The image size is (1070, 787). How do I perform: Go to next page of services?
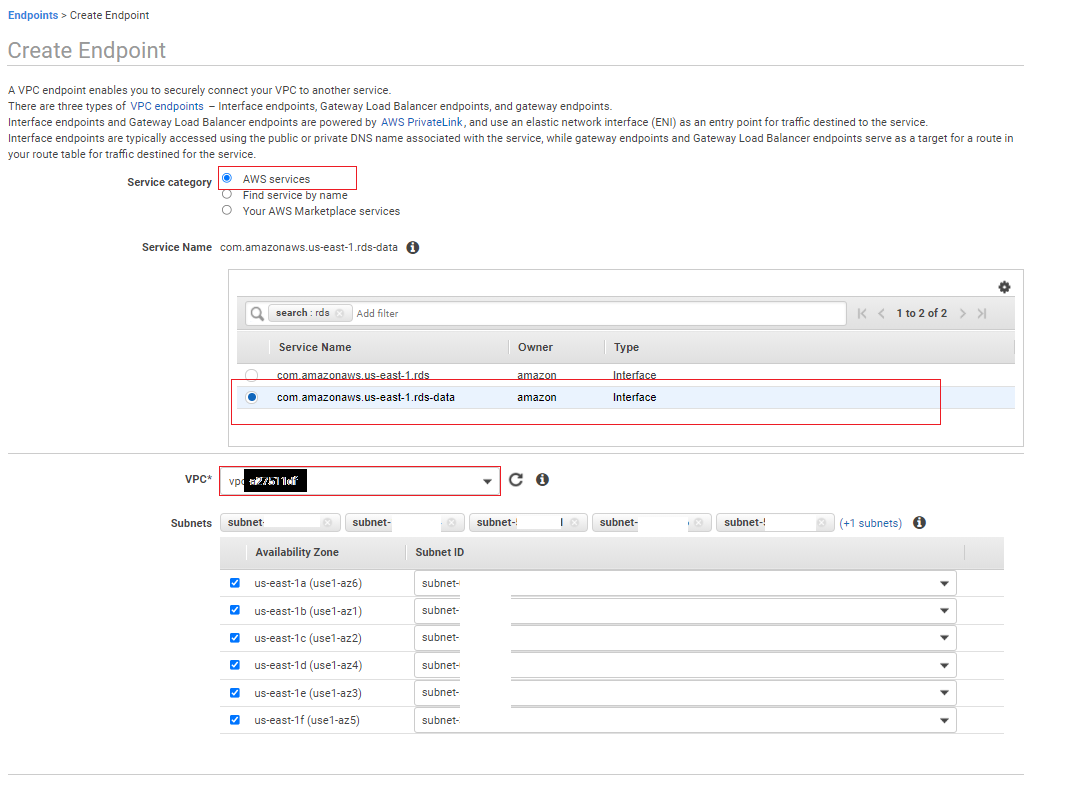962,313
